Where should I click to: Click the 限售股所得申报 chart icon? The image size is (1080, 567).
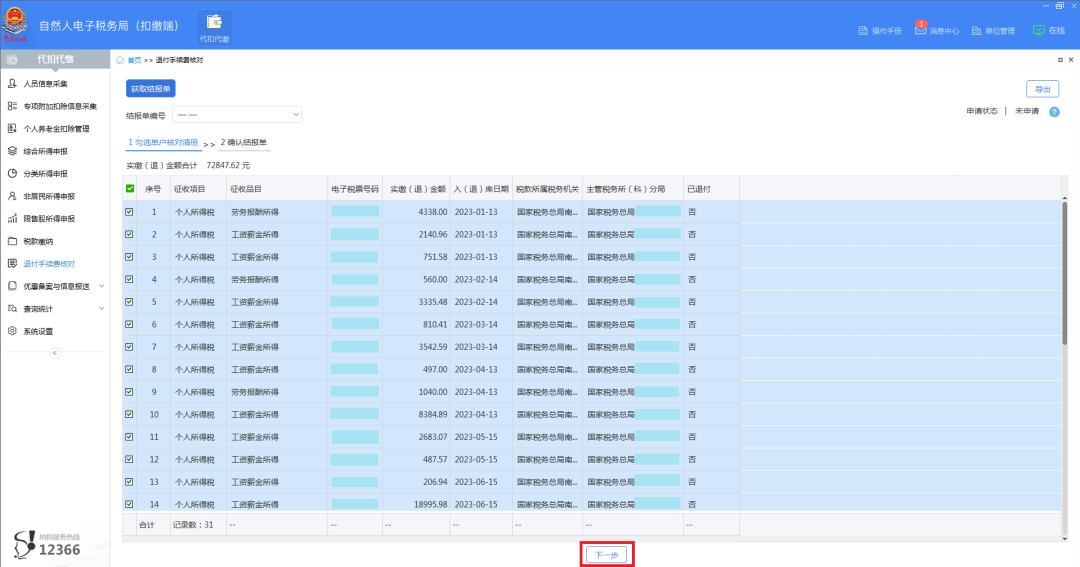(x=12, y=218)
